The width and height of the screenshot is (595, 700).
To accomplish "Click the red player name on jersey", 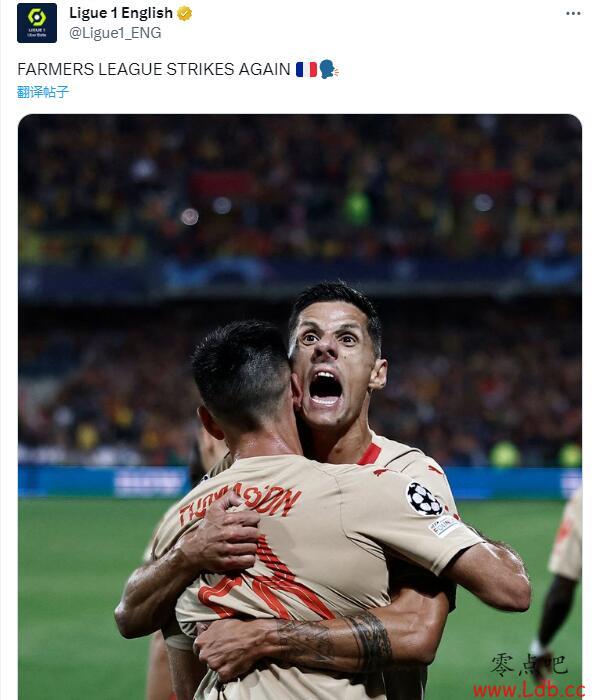I will [x=240, y=504].
